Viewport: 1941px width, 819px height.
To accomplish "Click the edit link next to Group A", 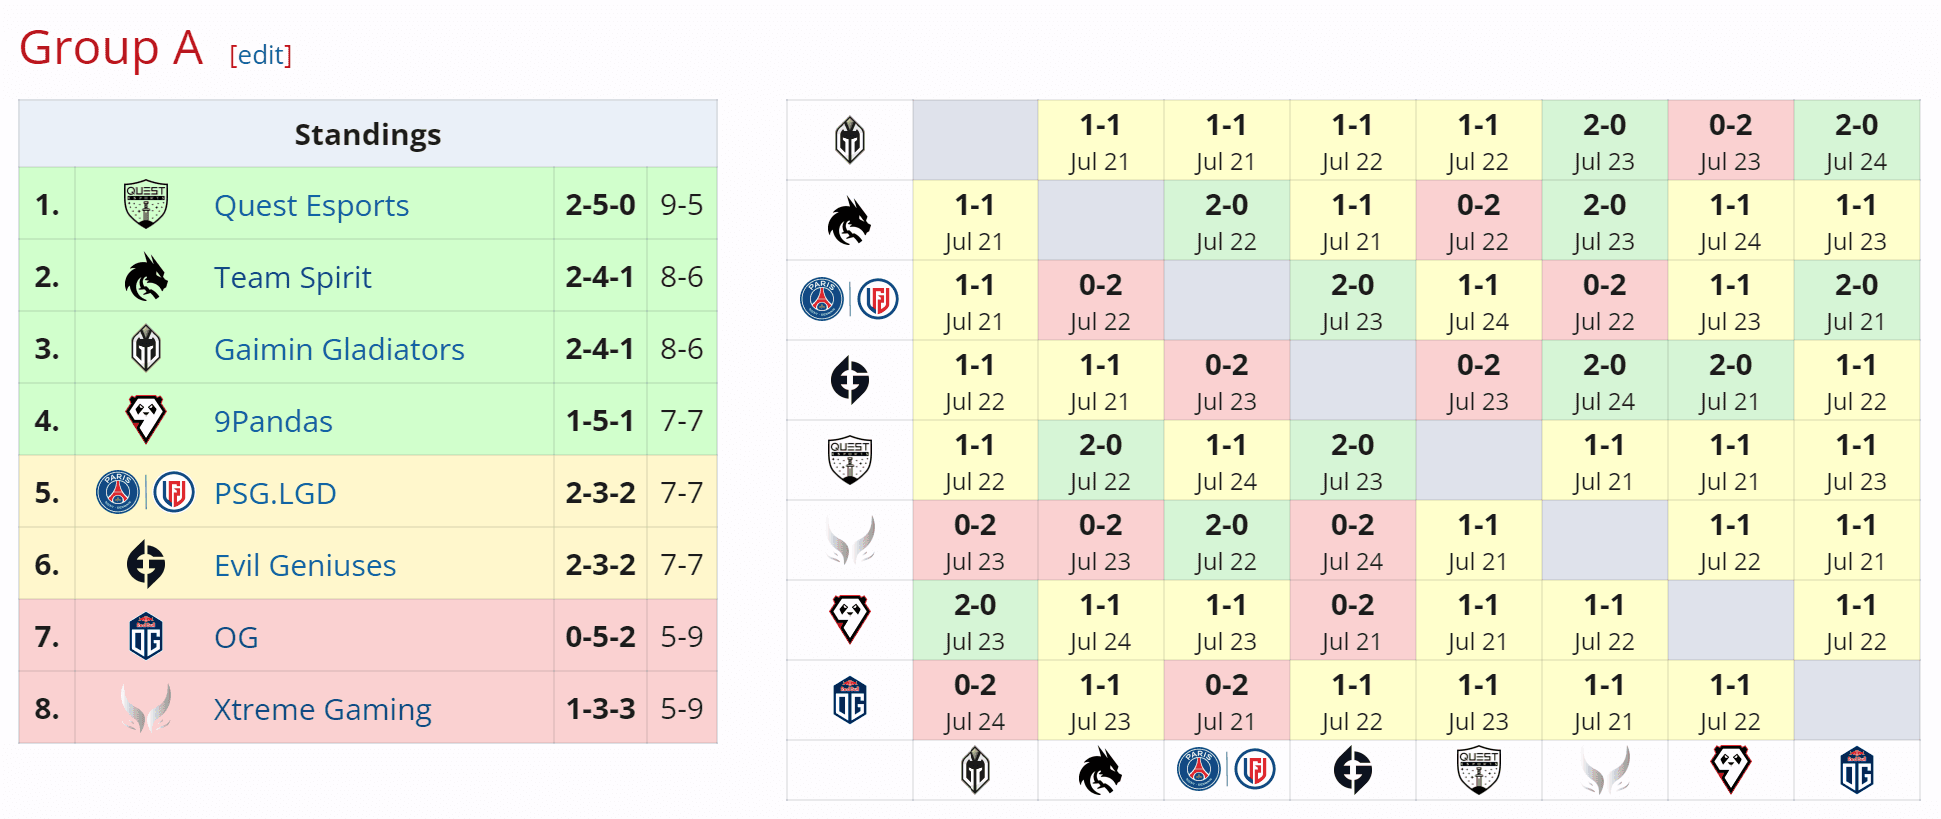I will pyautogui.click(x=261, y=56).
